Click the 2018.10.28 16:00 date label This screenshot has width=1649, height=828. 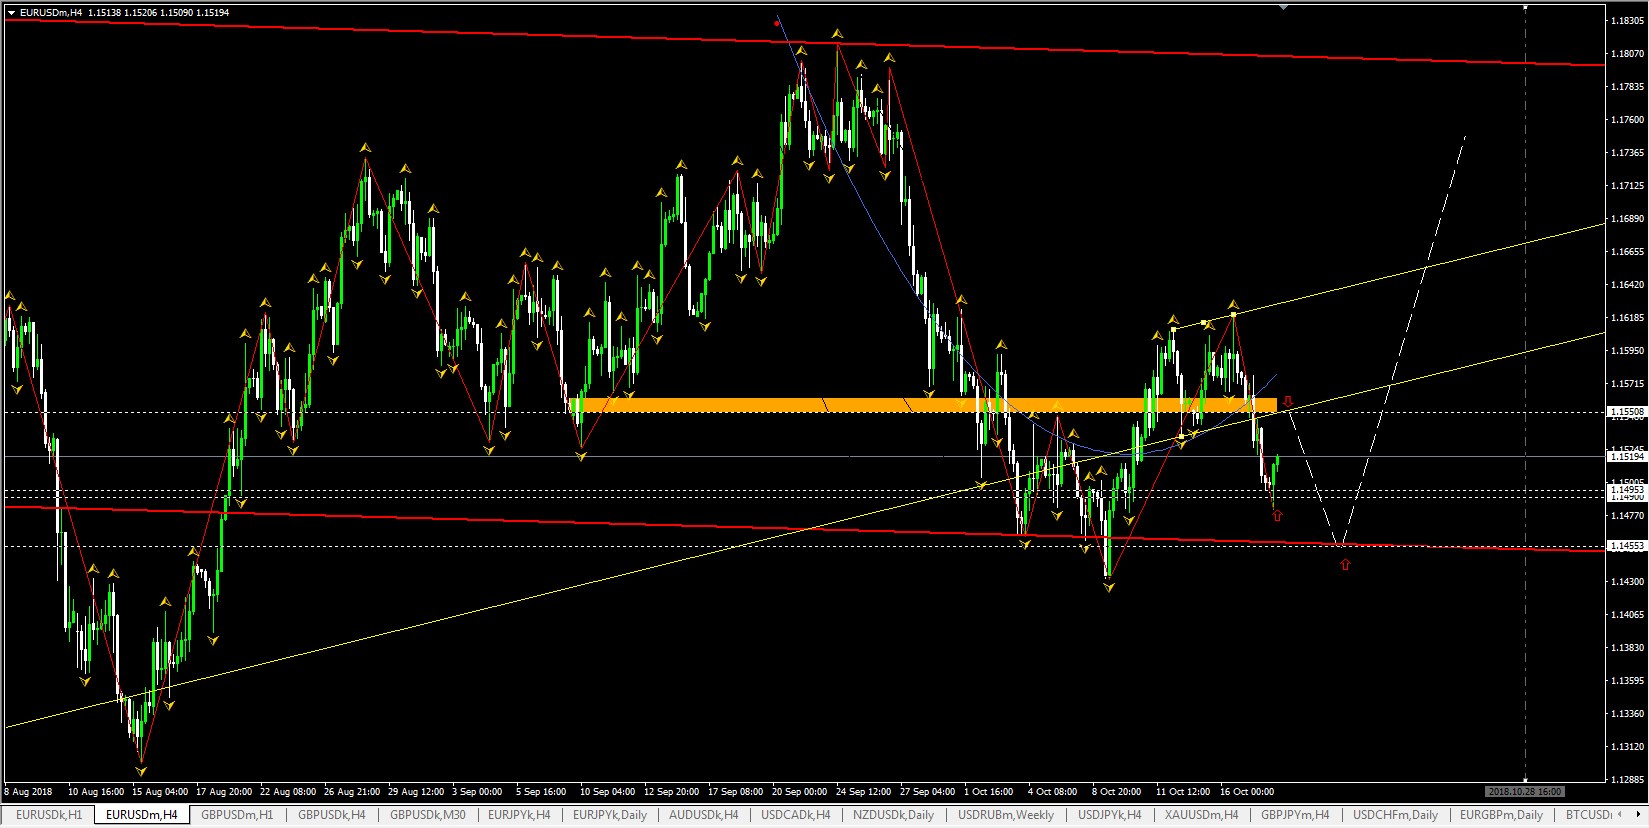1524,791
